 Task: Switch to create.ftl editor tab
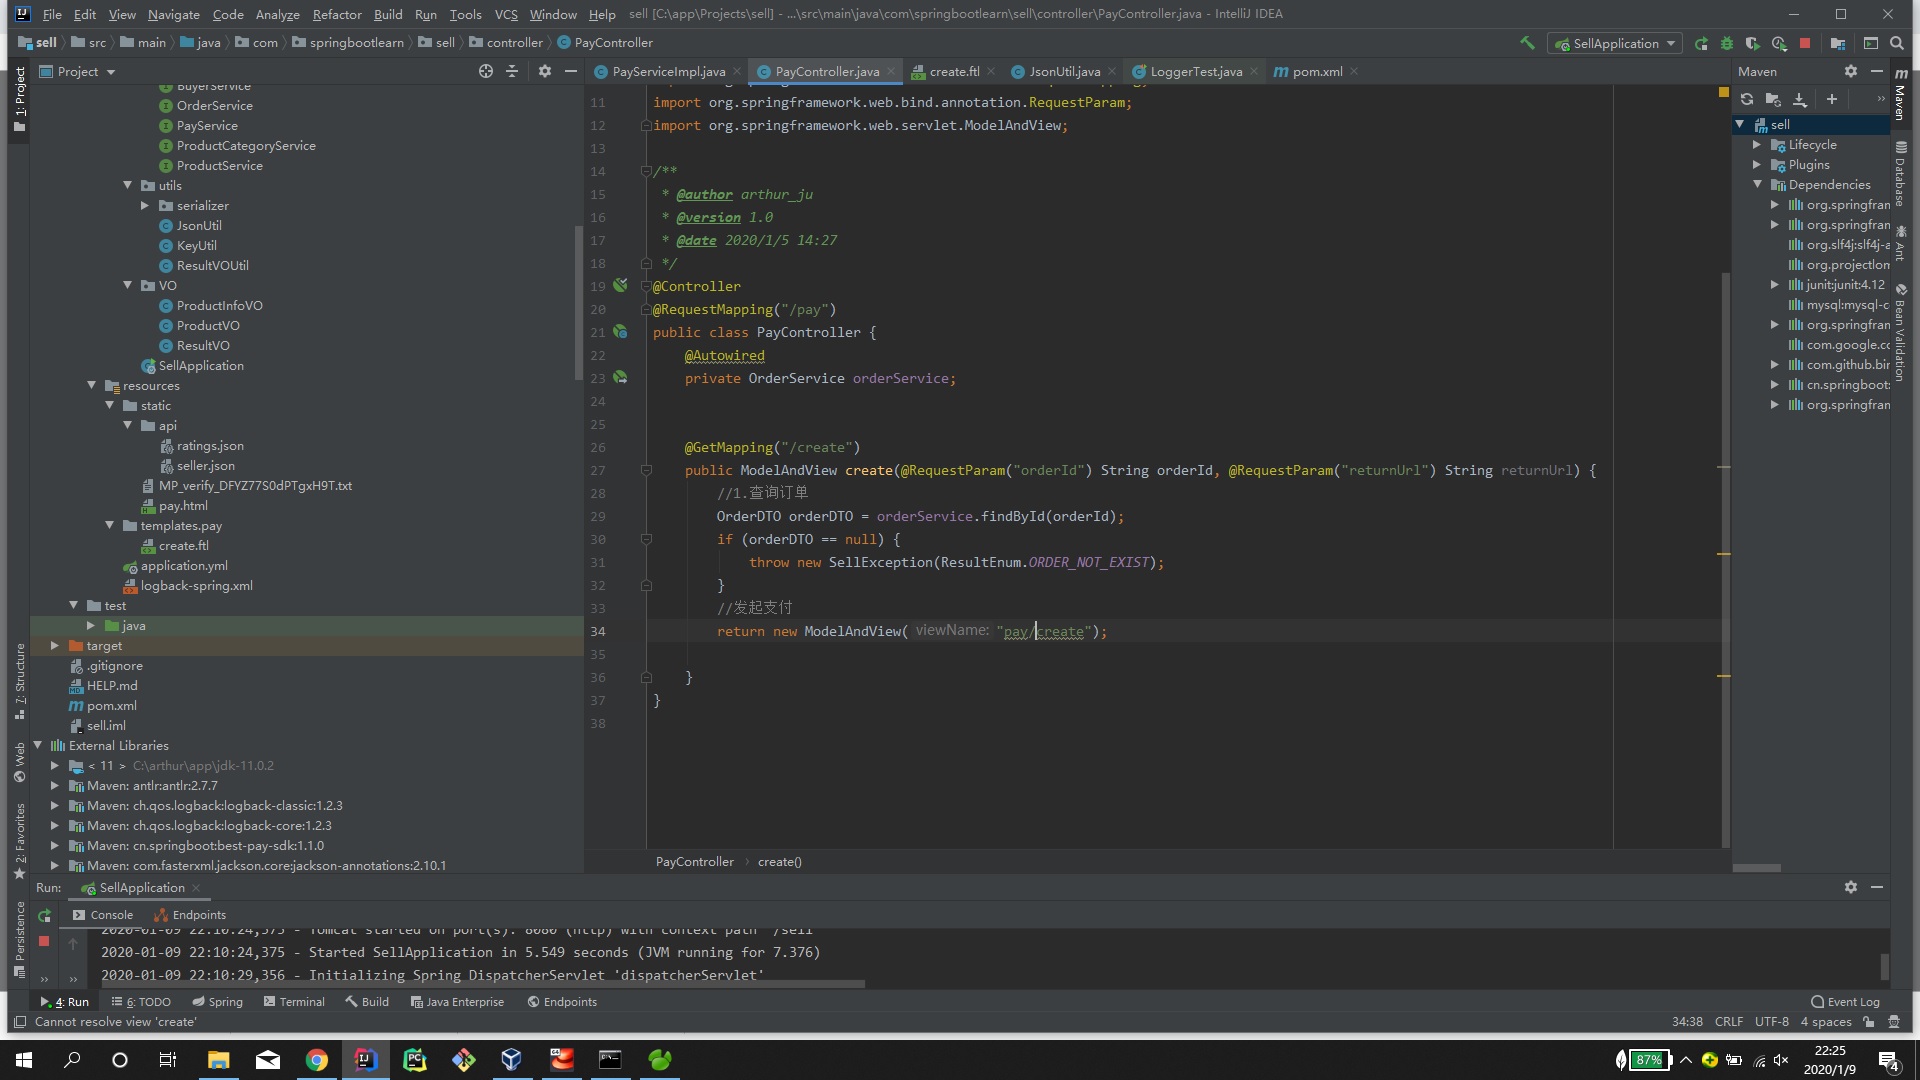[x=954, y=71]
